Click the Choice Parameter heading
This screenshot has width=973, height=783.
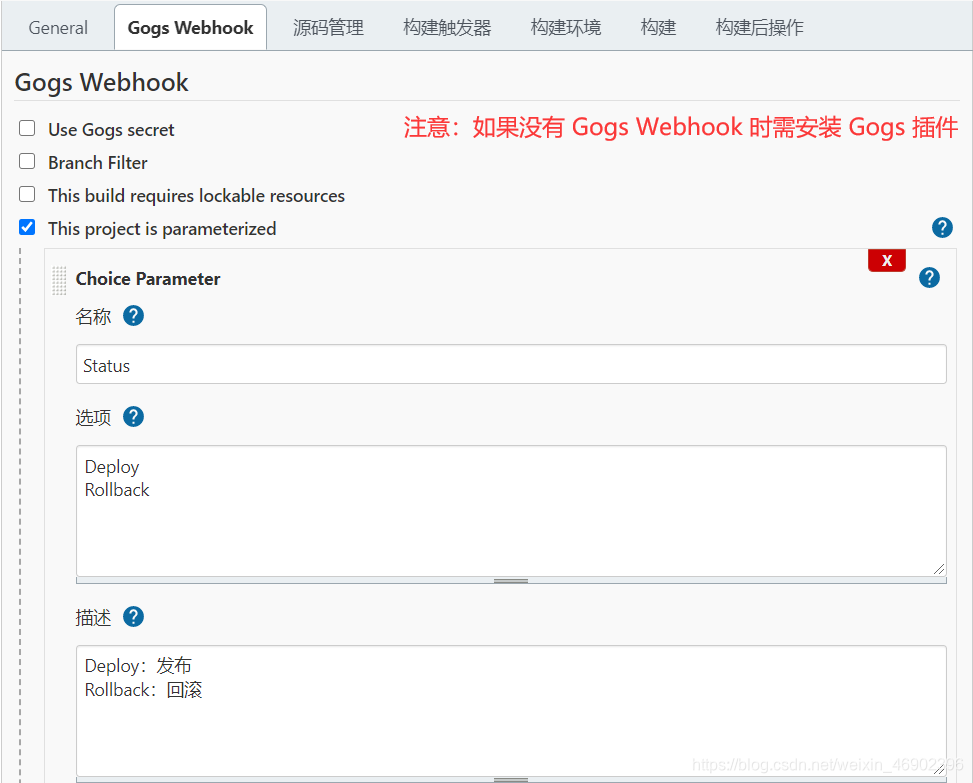click(148, 279)
